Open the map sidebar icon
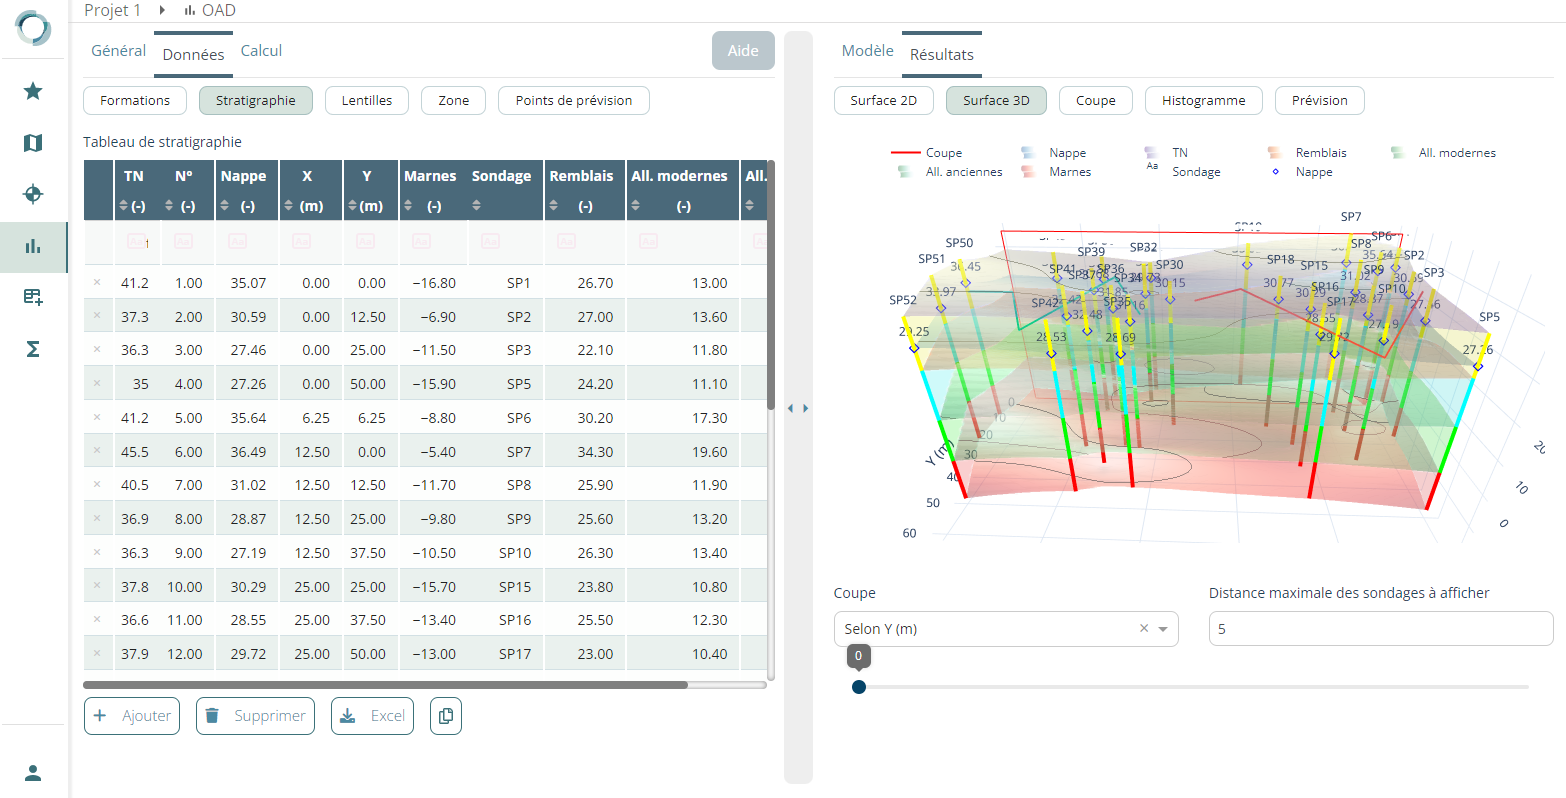This screenshot has height=798, width=1566. pos(33,143)
